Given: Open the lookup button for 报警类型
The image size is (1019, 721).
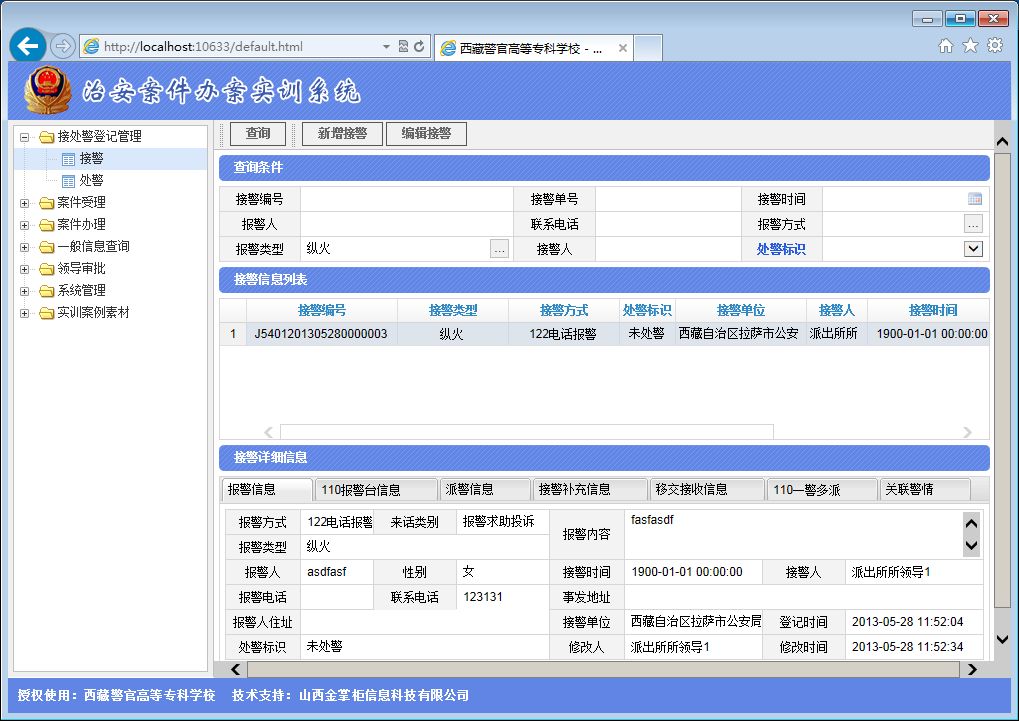Looking at the screenshot, I should click(499, 249).
